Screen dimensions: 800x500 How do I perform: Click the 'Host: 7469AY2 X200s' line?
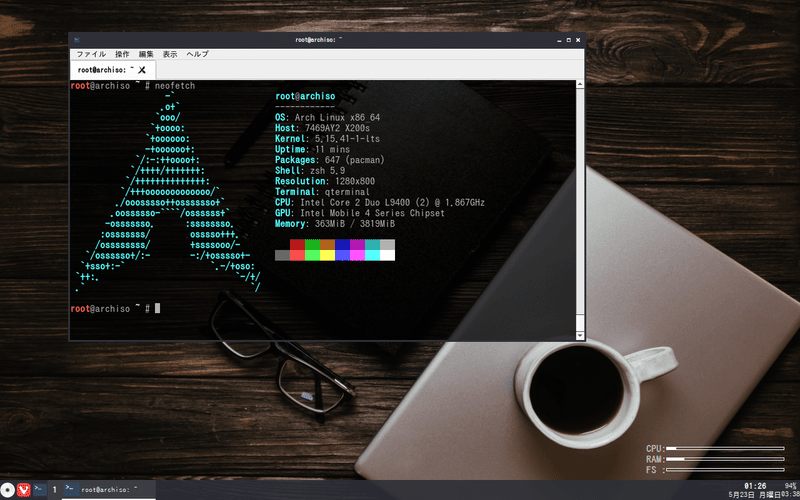(322, 129)
